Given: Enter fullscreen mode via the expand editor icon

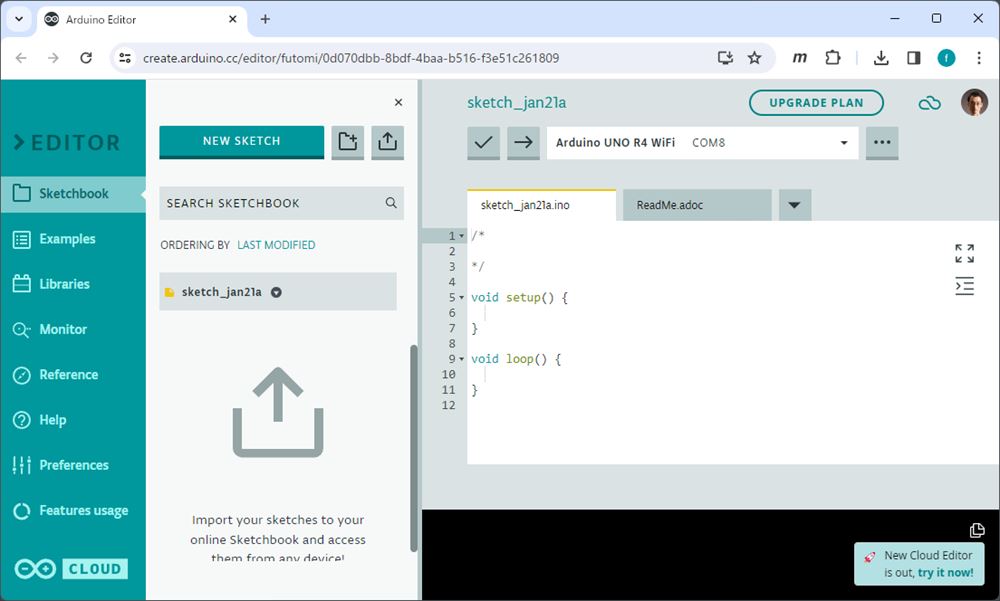Looking at the screenshot, I should (x=964, y=252).
